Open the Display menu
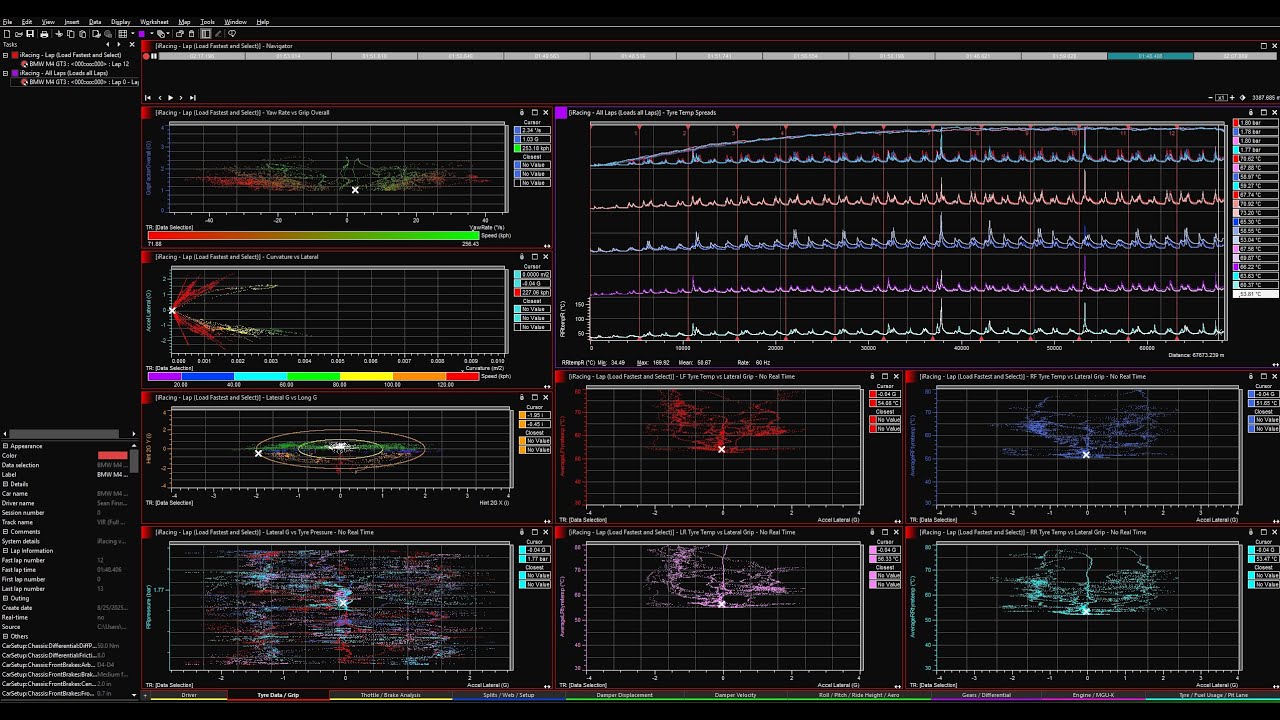The height and width of the screenshot is (720, 1280). pyautogui.click(x=120, y=21)
